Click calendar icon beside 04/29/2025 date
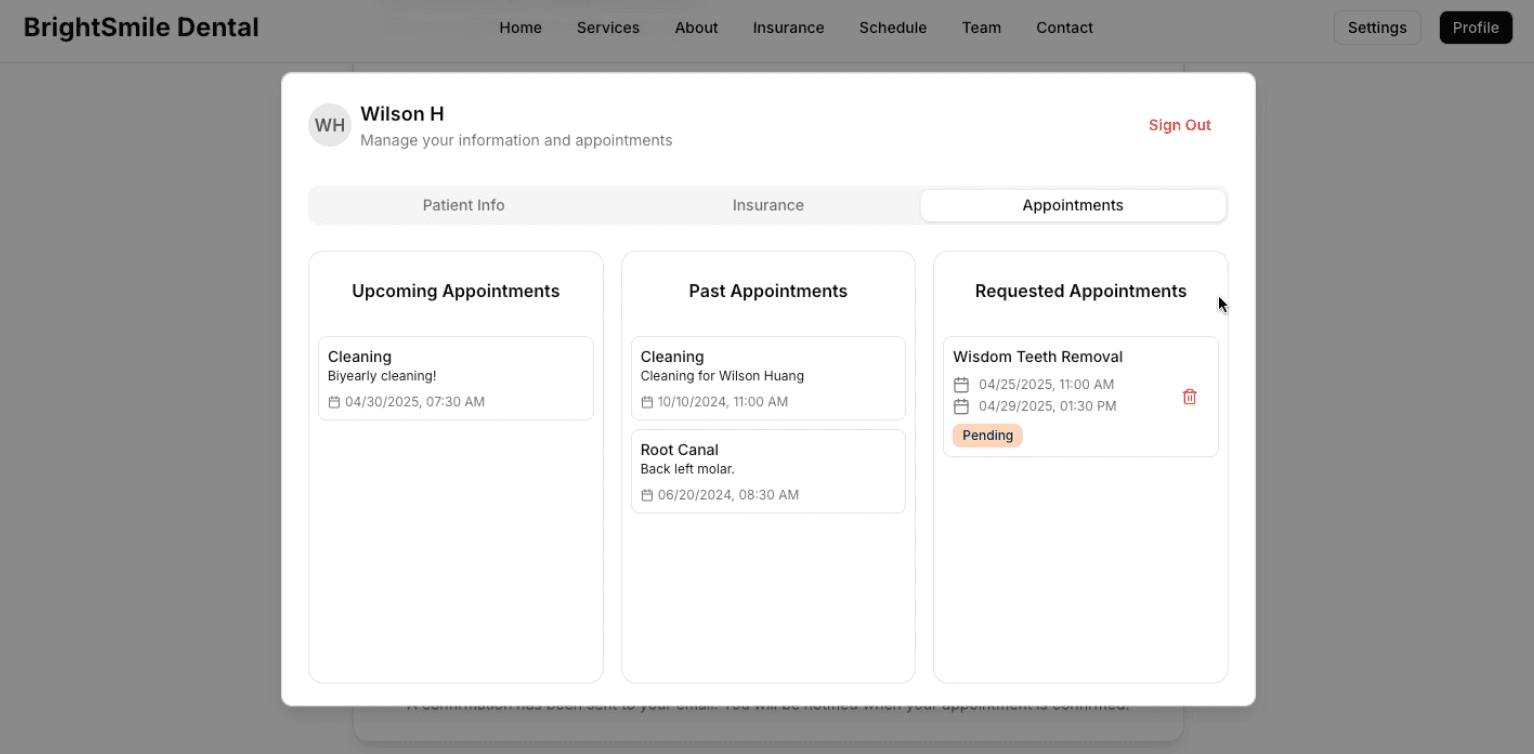 (961, 407)
